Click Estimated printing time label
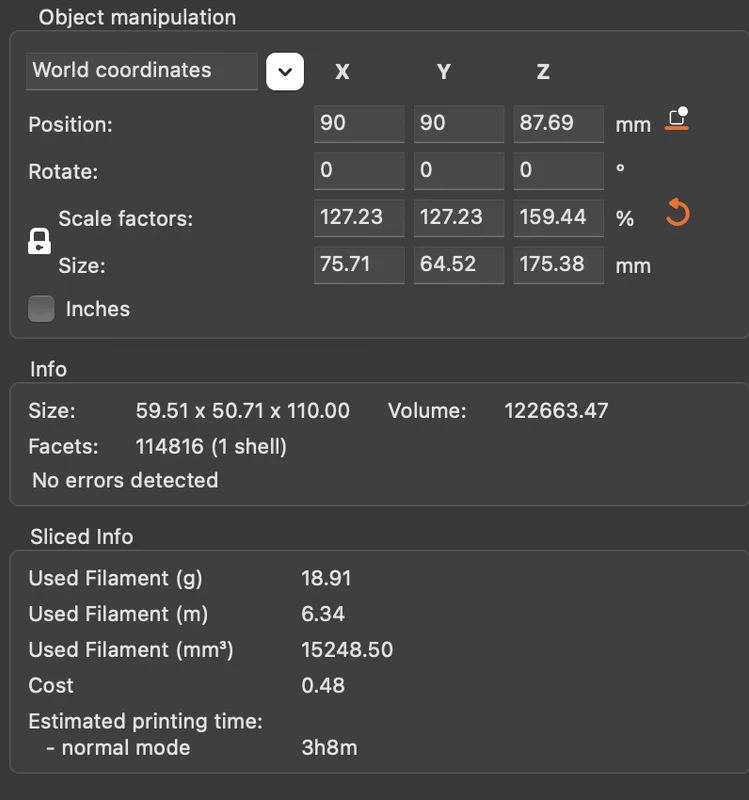The height and width of the screenshot is (800, 749). click(x=145, y=721)
